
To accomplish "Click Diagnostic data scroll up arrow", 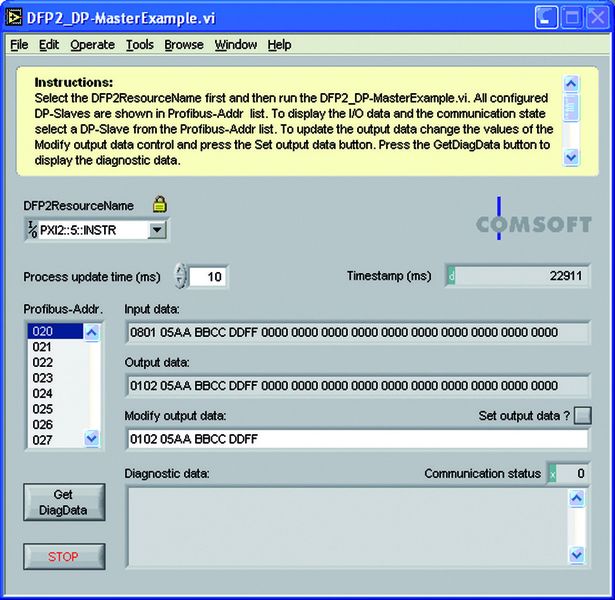I will (577, 498).
